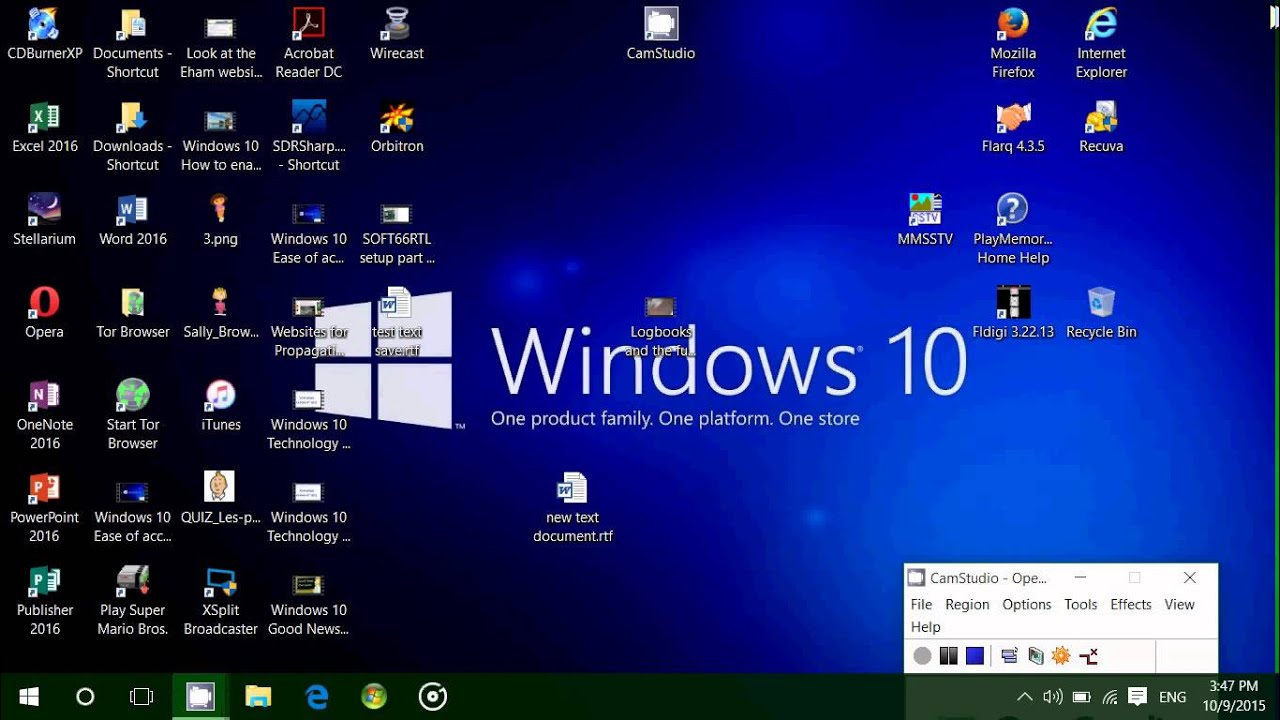The height and width of the screenshot is (720, 1280).
Task: Open File Explorer from the taskbar
Action: tap(258, 696)
